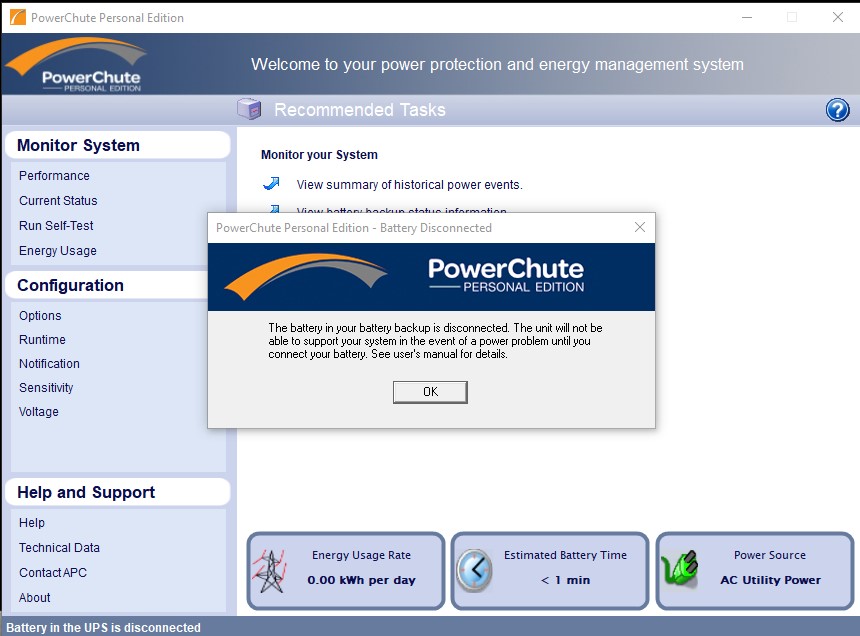Open Configuration Options
This screenshot has width=860, height=636.
pyautogui.click(x=40, y=316)
